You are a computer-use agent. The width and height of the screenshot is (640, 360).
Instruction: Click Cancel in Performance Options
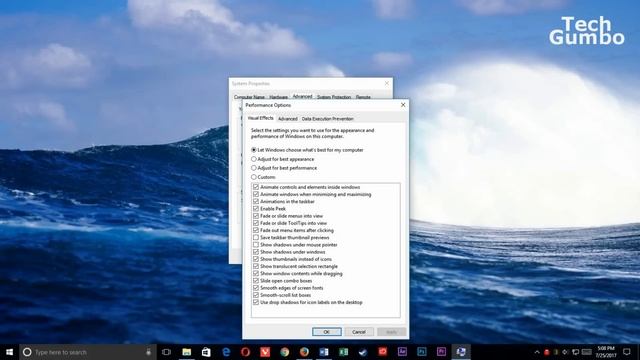[x=359, y=332]
